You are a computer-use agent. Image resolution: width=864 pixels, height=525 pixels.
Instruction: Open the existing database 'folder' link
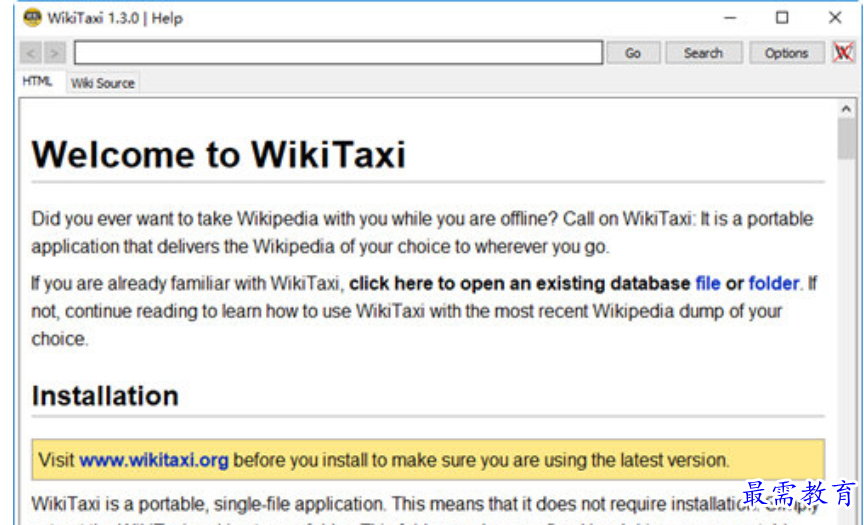pos(774,283)
